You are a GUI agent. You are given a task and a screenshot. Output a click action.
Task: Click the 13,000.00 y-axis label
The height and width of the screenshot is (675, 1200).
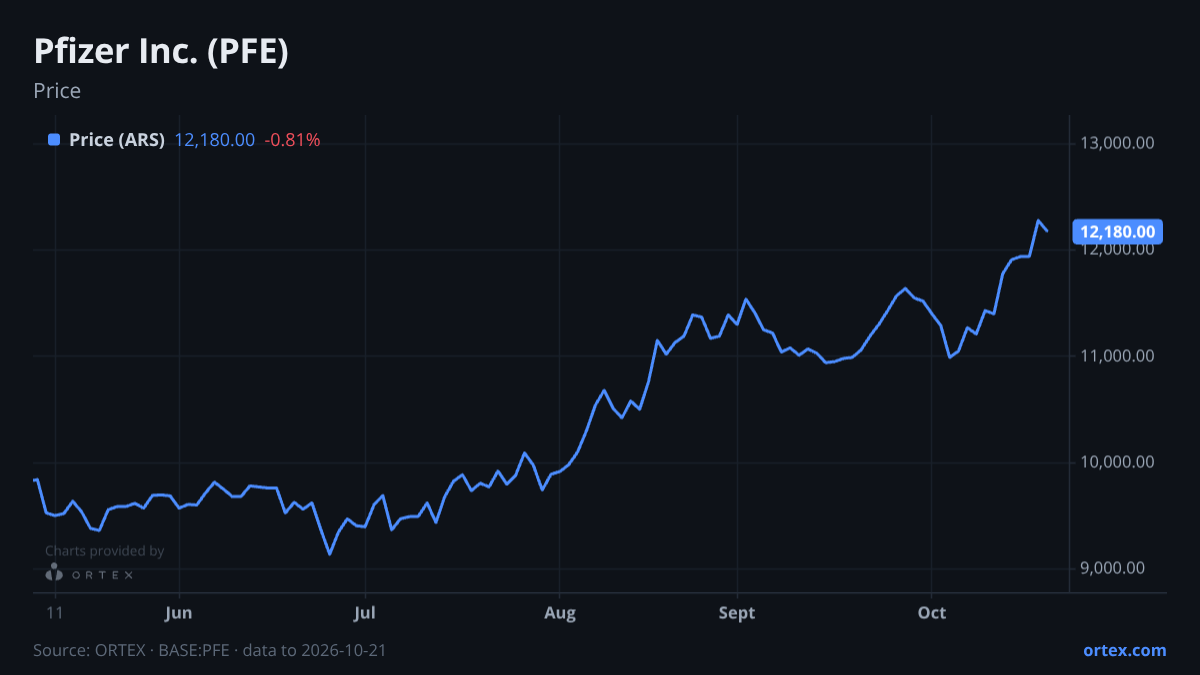1118,143
